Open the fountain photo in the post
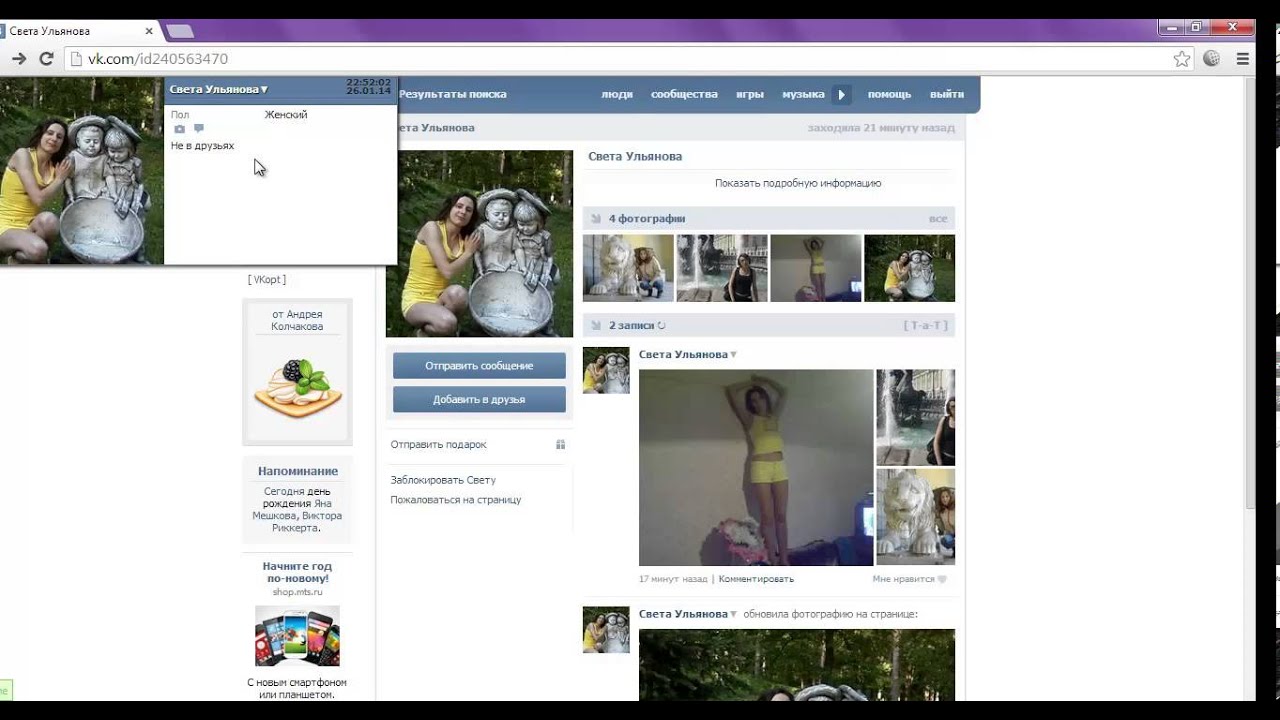This screenshot has width=1280, height=720. [x=916, y=417]
